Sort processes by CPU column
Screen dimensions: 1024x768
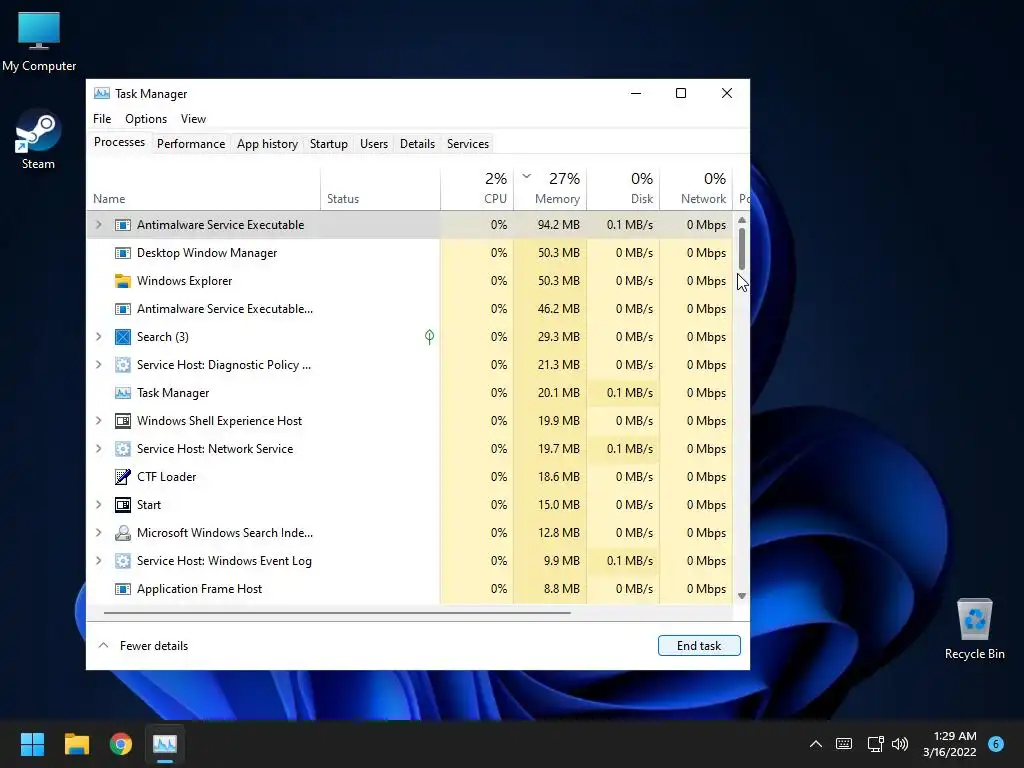[x=477, y=189]
